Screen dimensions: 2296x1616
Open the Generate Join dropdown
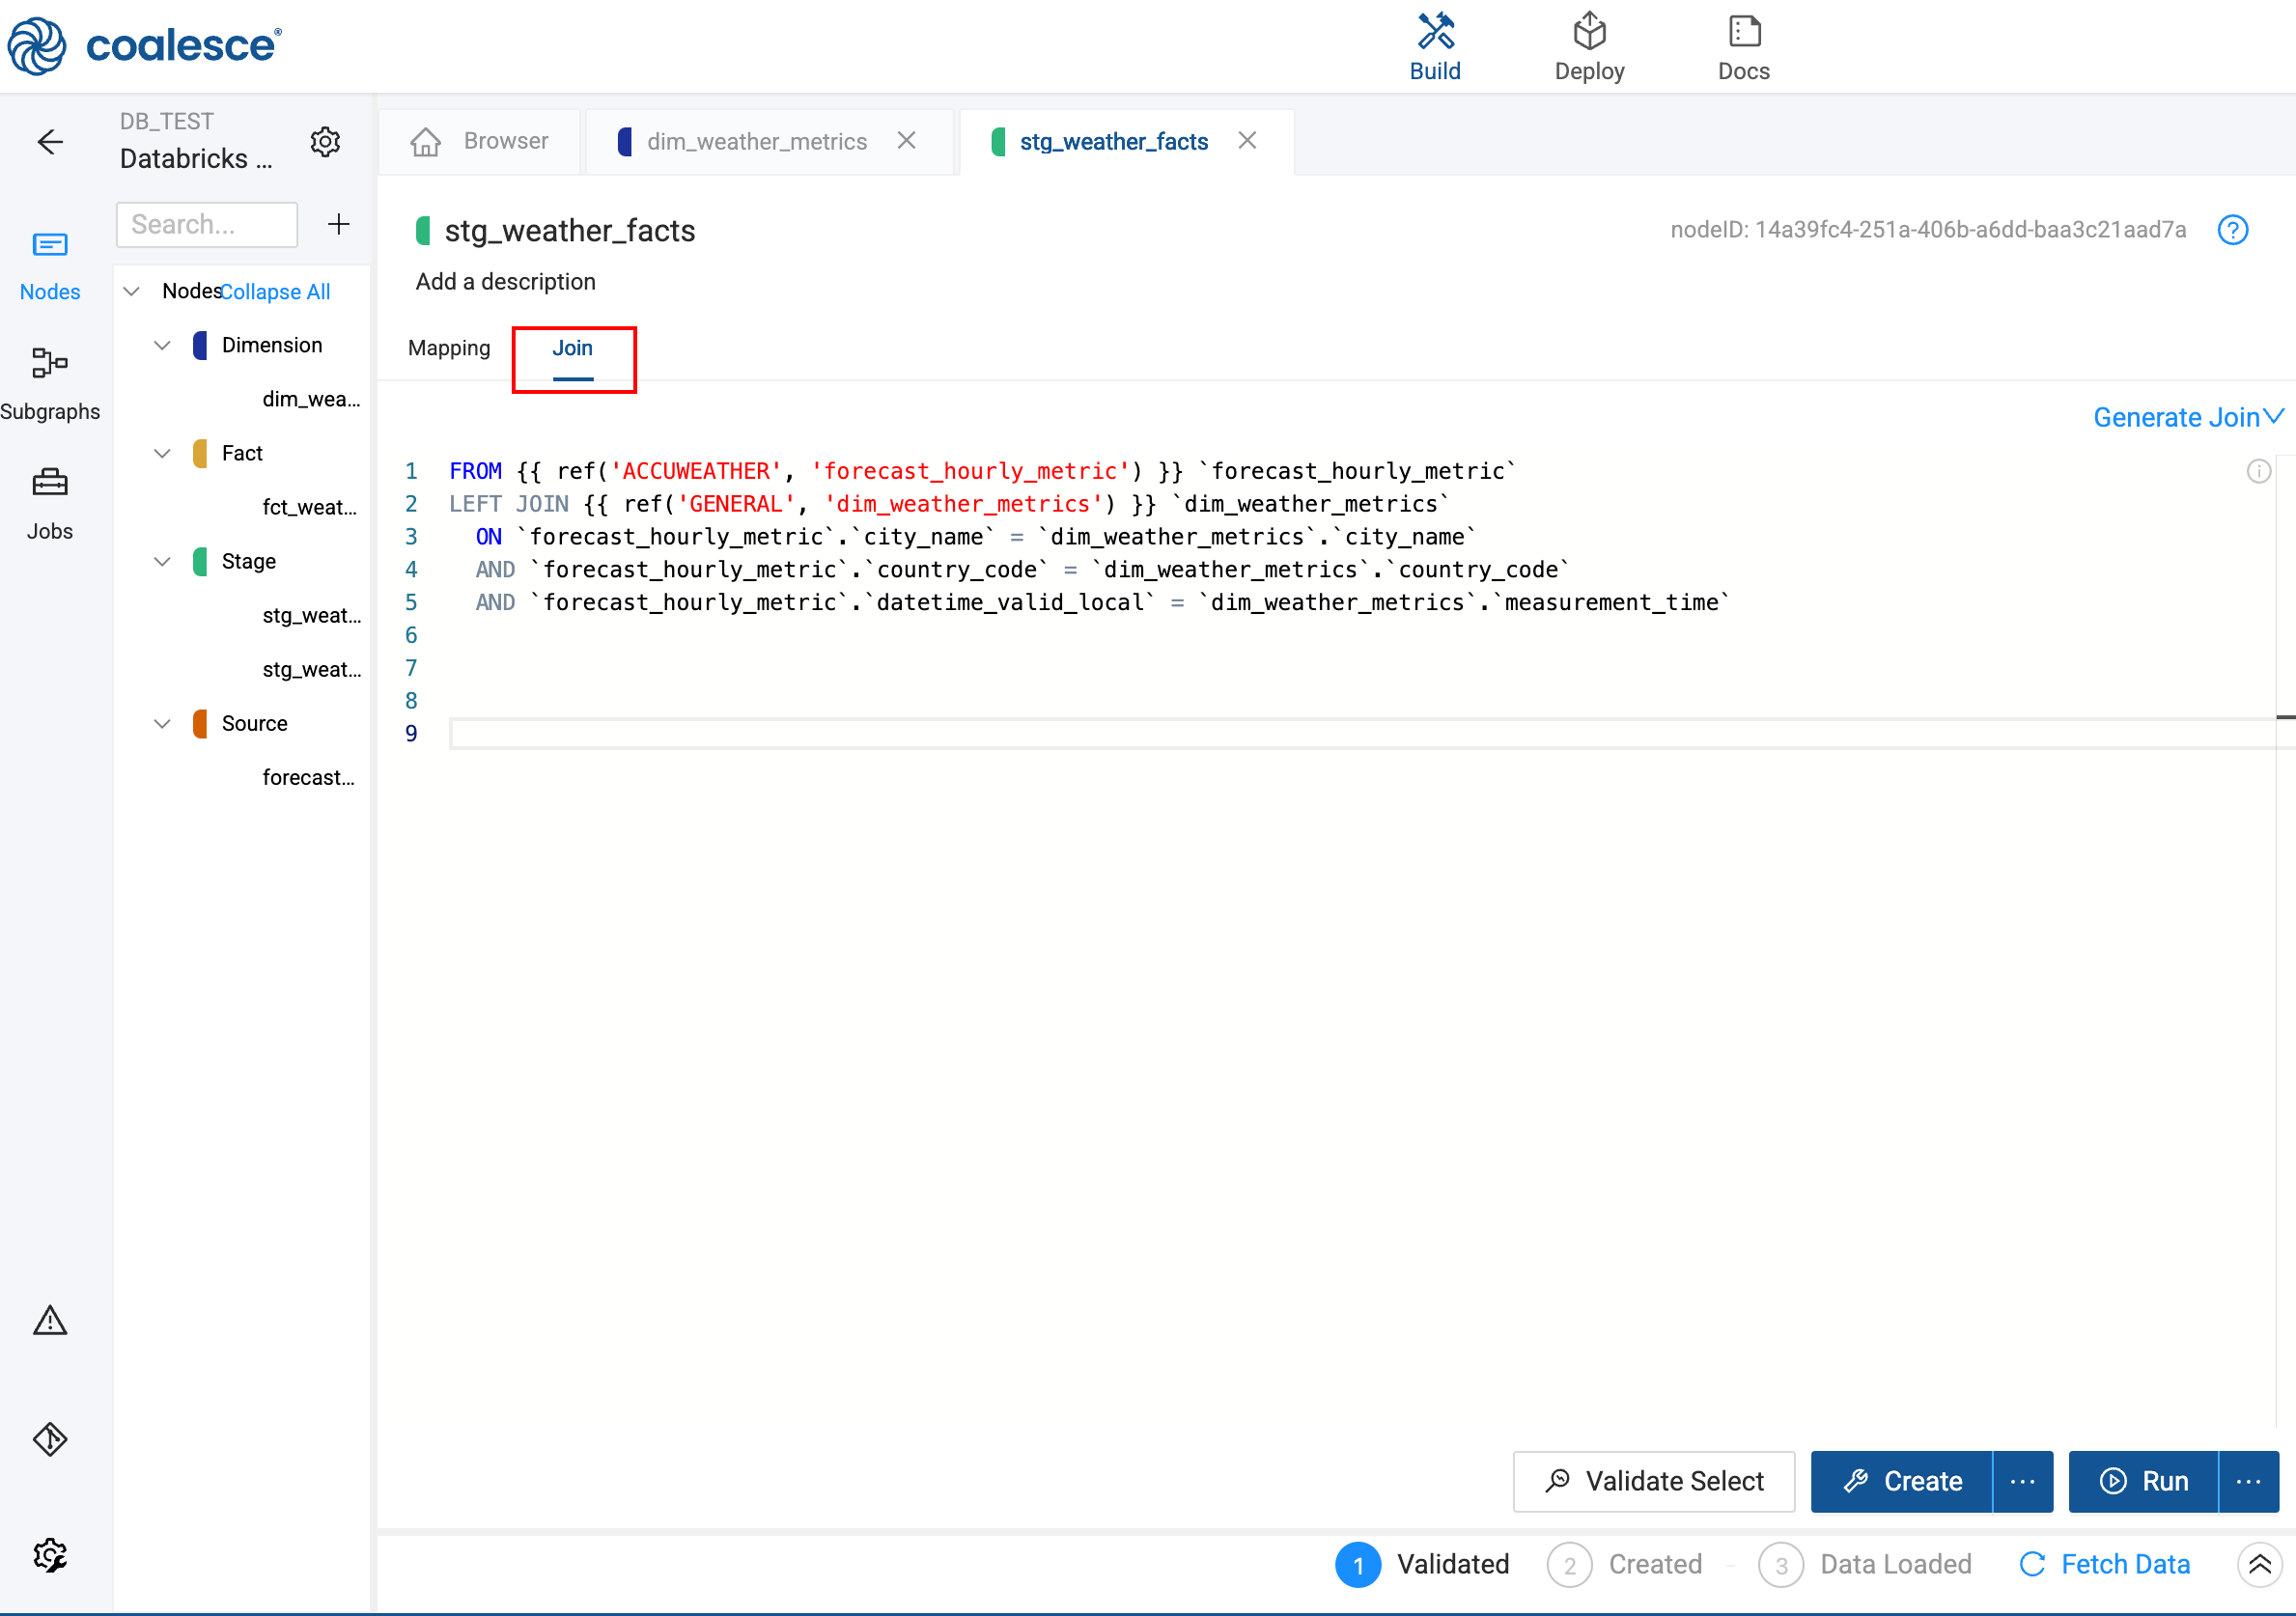coord(2188,417)
